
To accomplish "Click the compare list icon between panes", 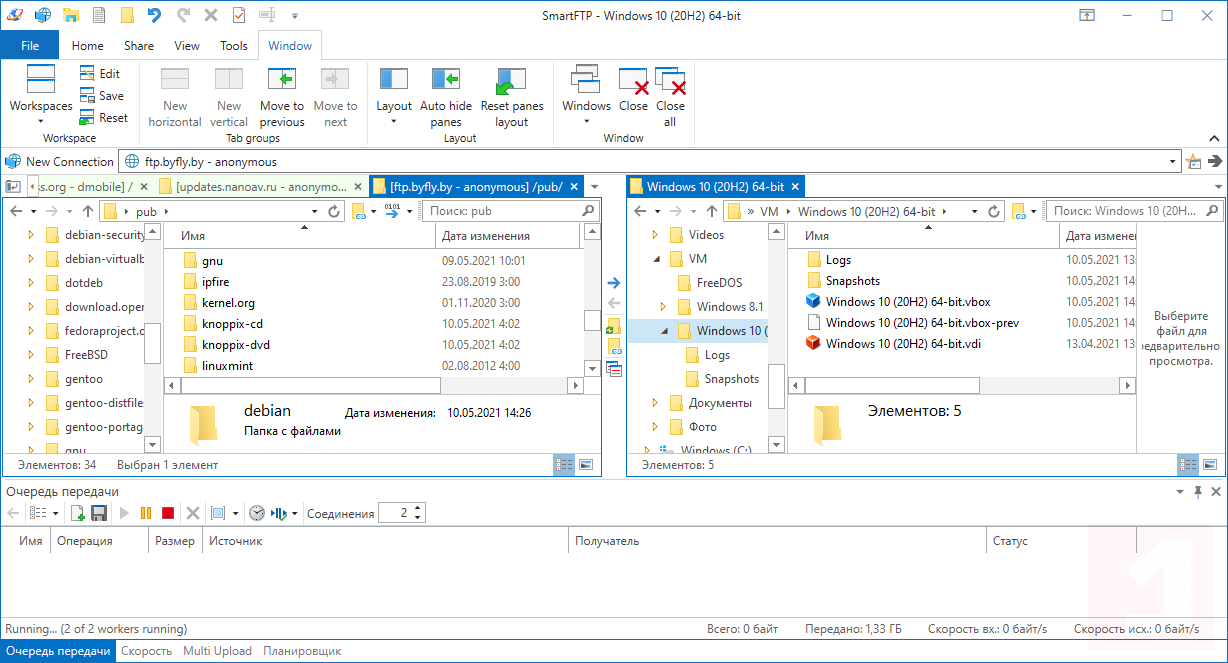I will 614,369.
